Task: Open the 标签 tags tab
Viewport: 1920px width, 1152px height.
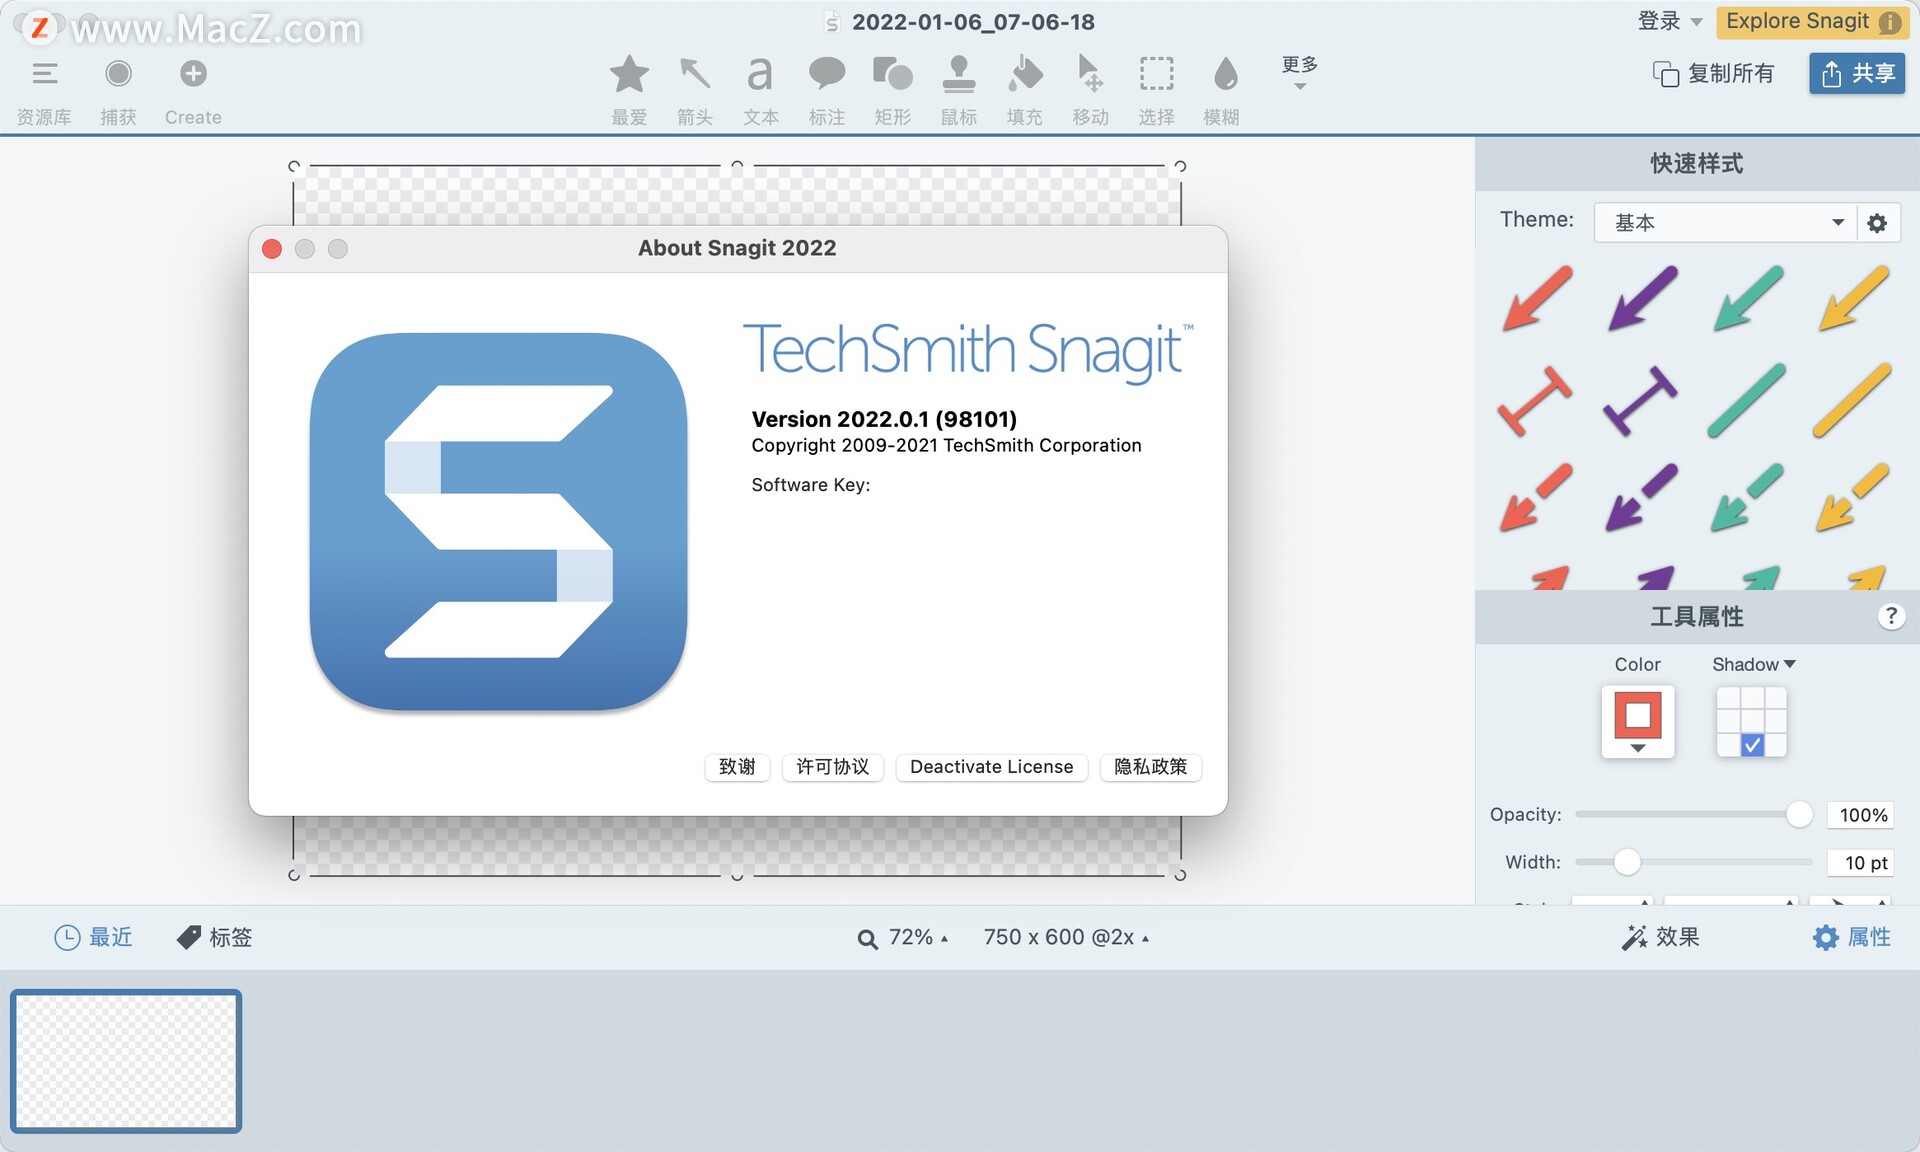Action: coord(214,937)
